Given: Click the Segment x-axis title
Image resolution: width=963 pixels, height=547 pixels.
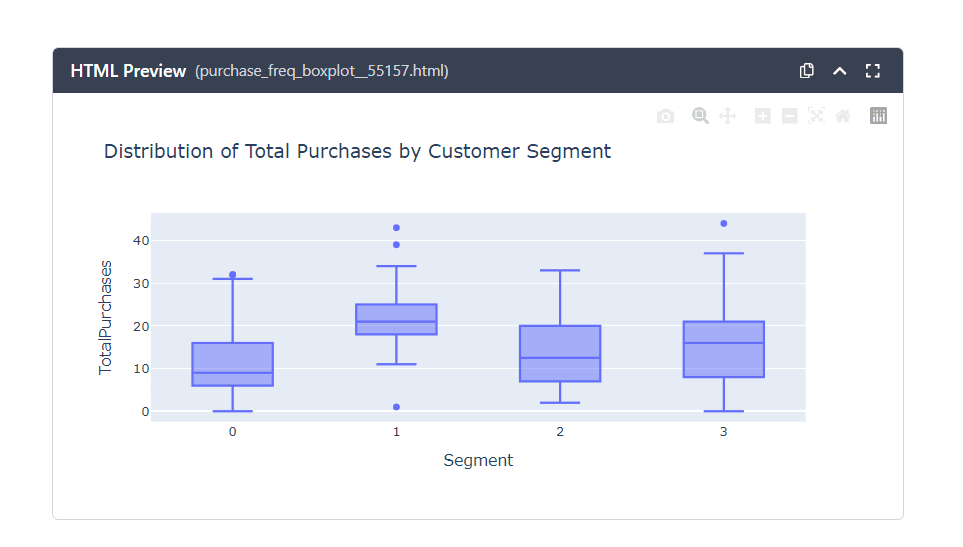Looking at the screenshot, I should pyautogui.click(x=478, y=460).
